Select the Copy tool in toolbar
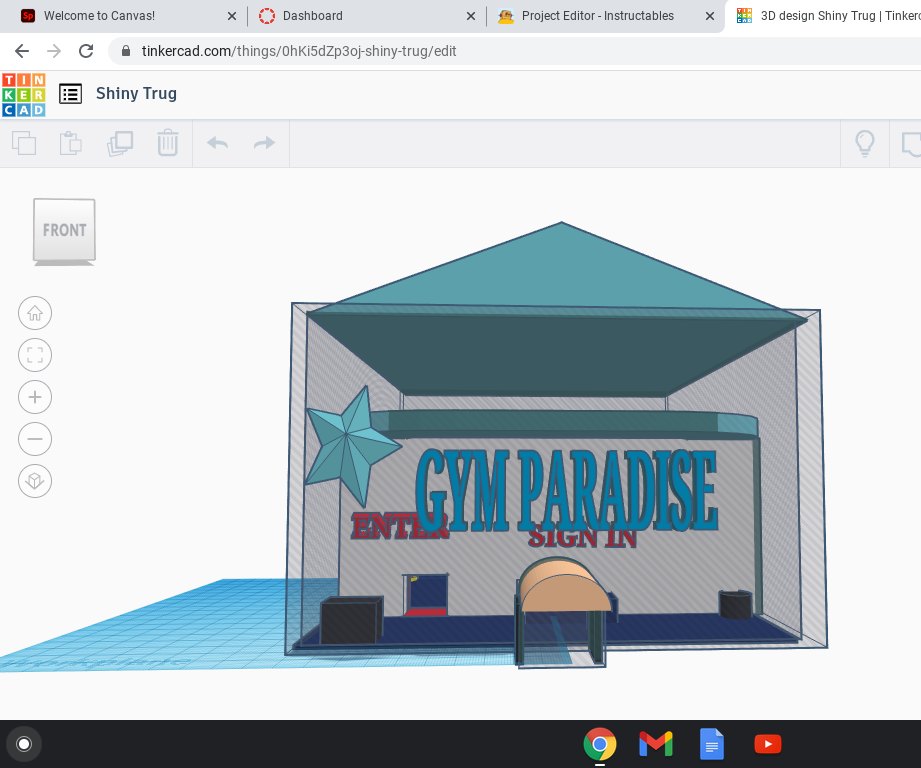This screenshot has width=921, height=768. 24,143
